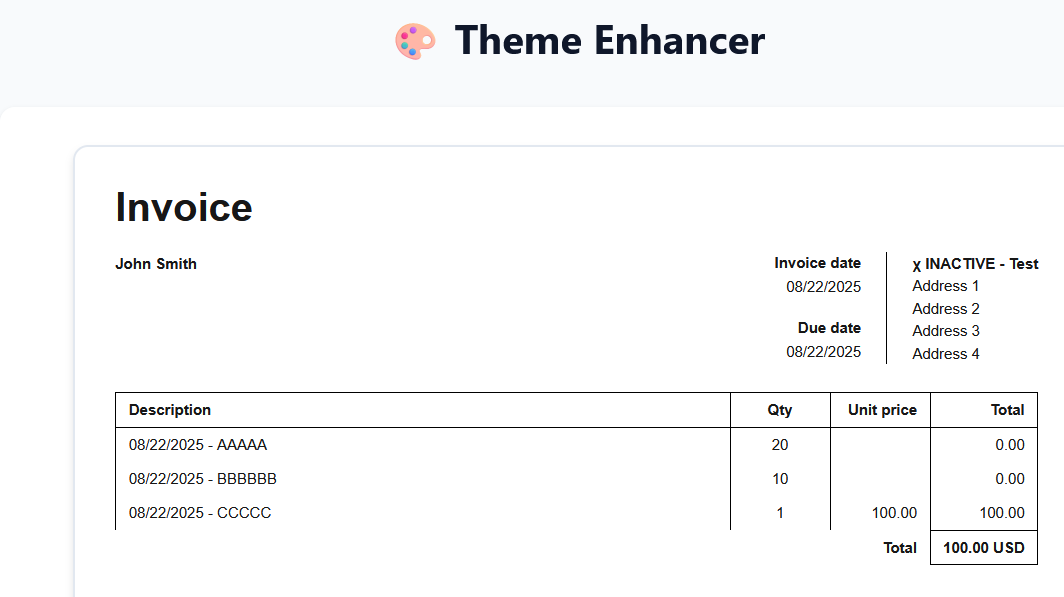Click the Total column header

tap(1007, 410)
